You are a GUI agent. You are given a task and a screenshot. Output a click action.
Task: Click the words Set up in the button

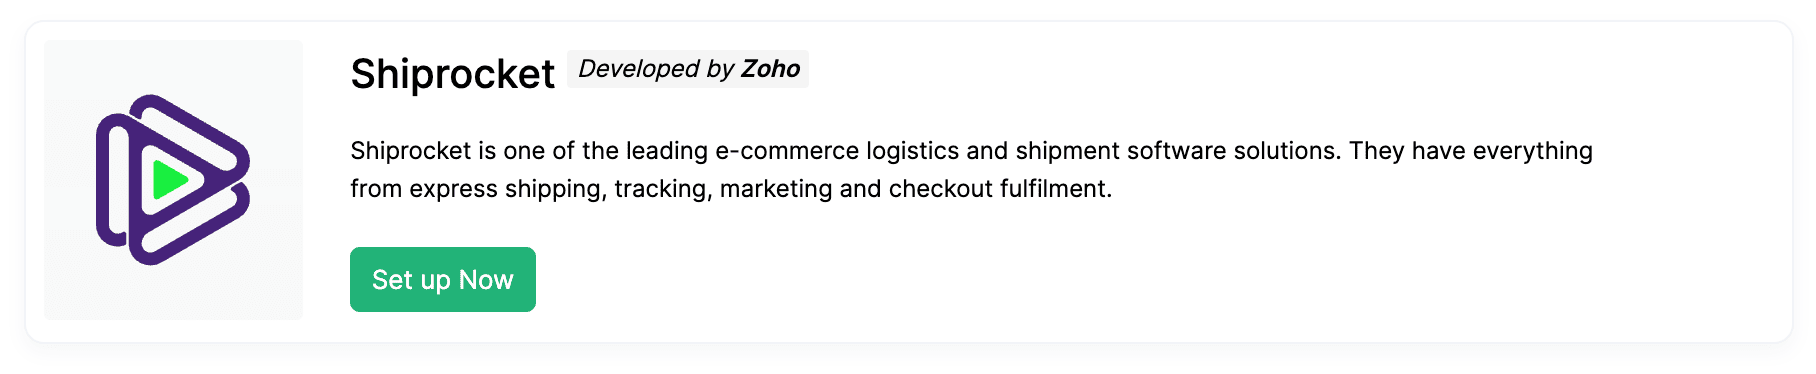pyautogui.click(x=411, y=280)
